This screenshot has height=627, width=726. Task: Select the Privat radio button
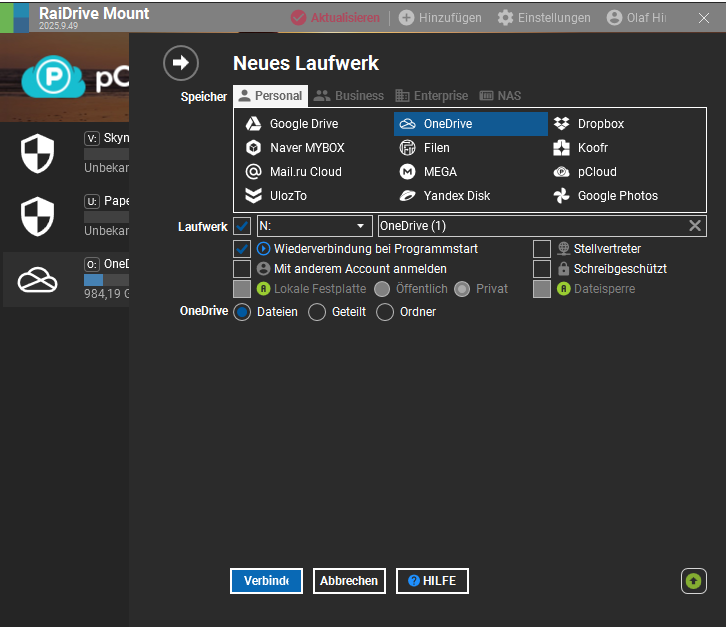point(462,289)
